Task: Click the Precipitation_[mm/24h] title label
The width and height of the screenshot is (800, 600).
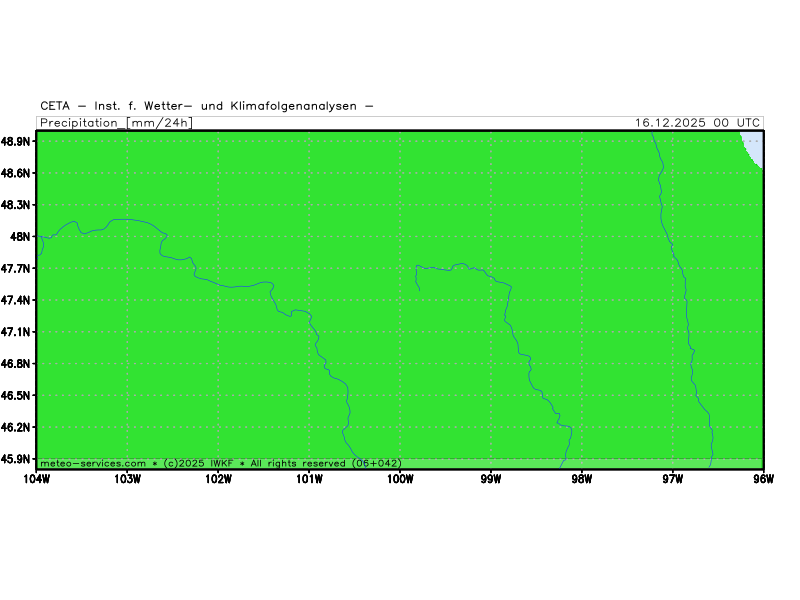Action: coord(116,123)
